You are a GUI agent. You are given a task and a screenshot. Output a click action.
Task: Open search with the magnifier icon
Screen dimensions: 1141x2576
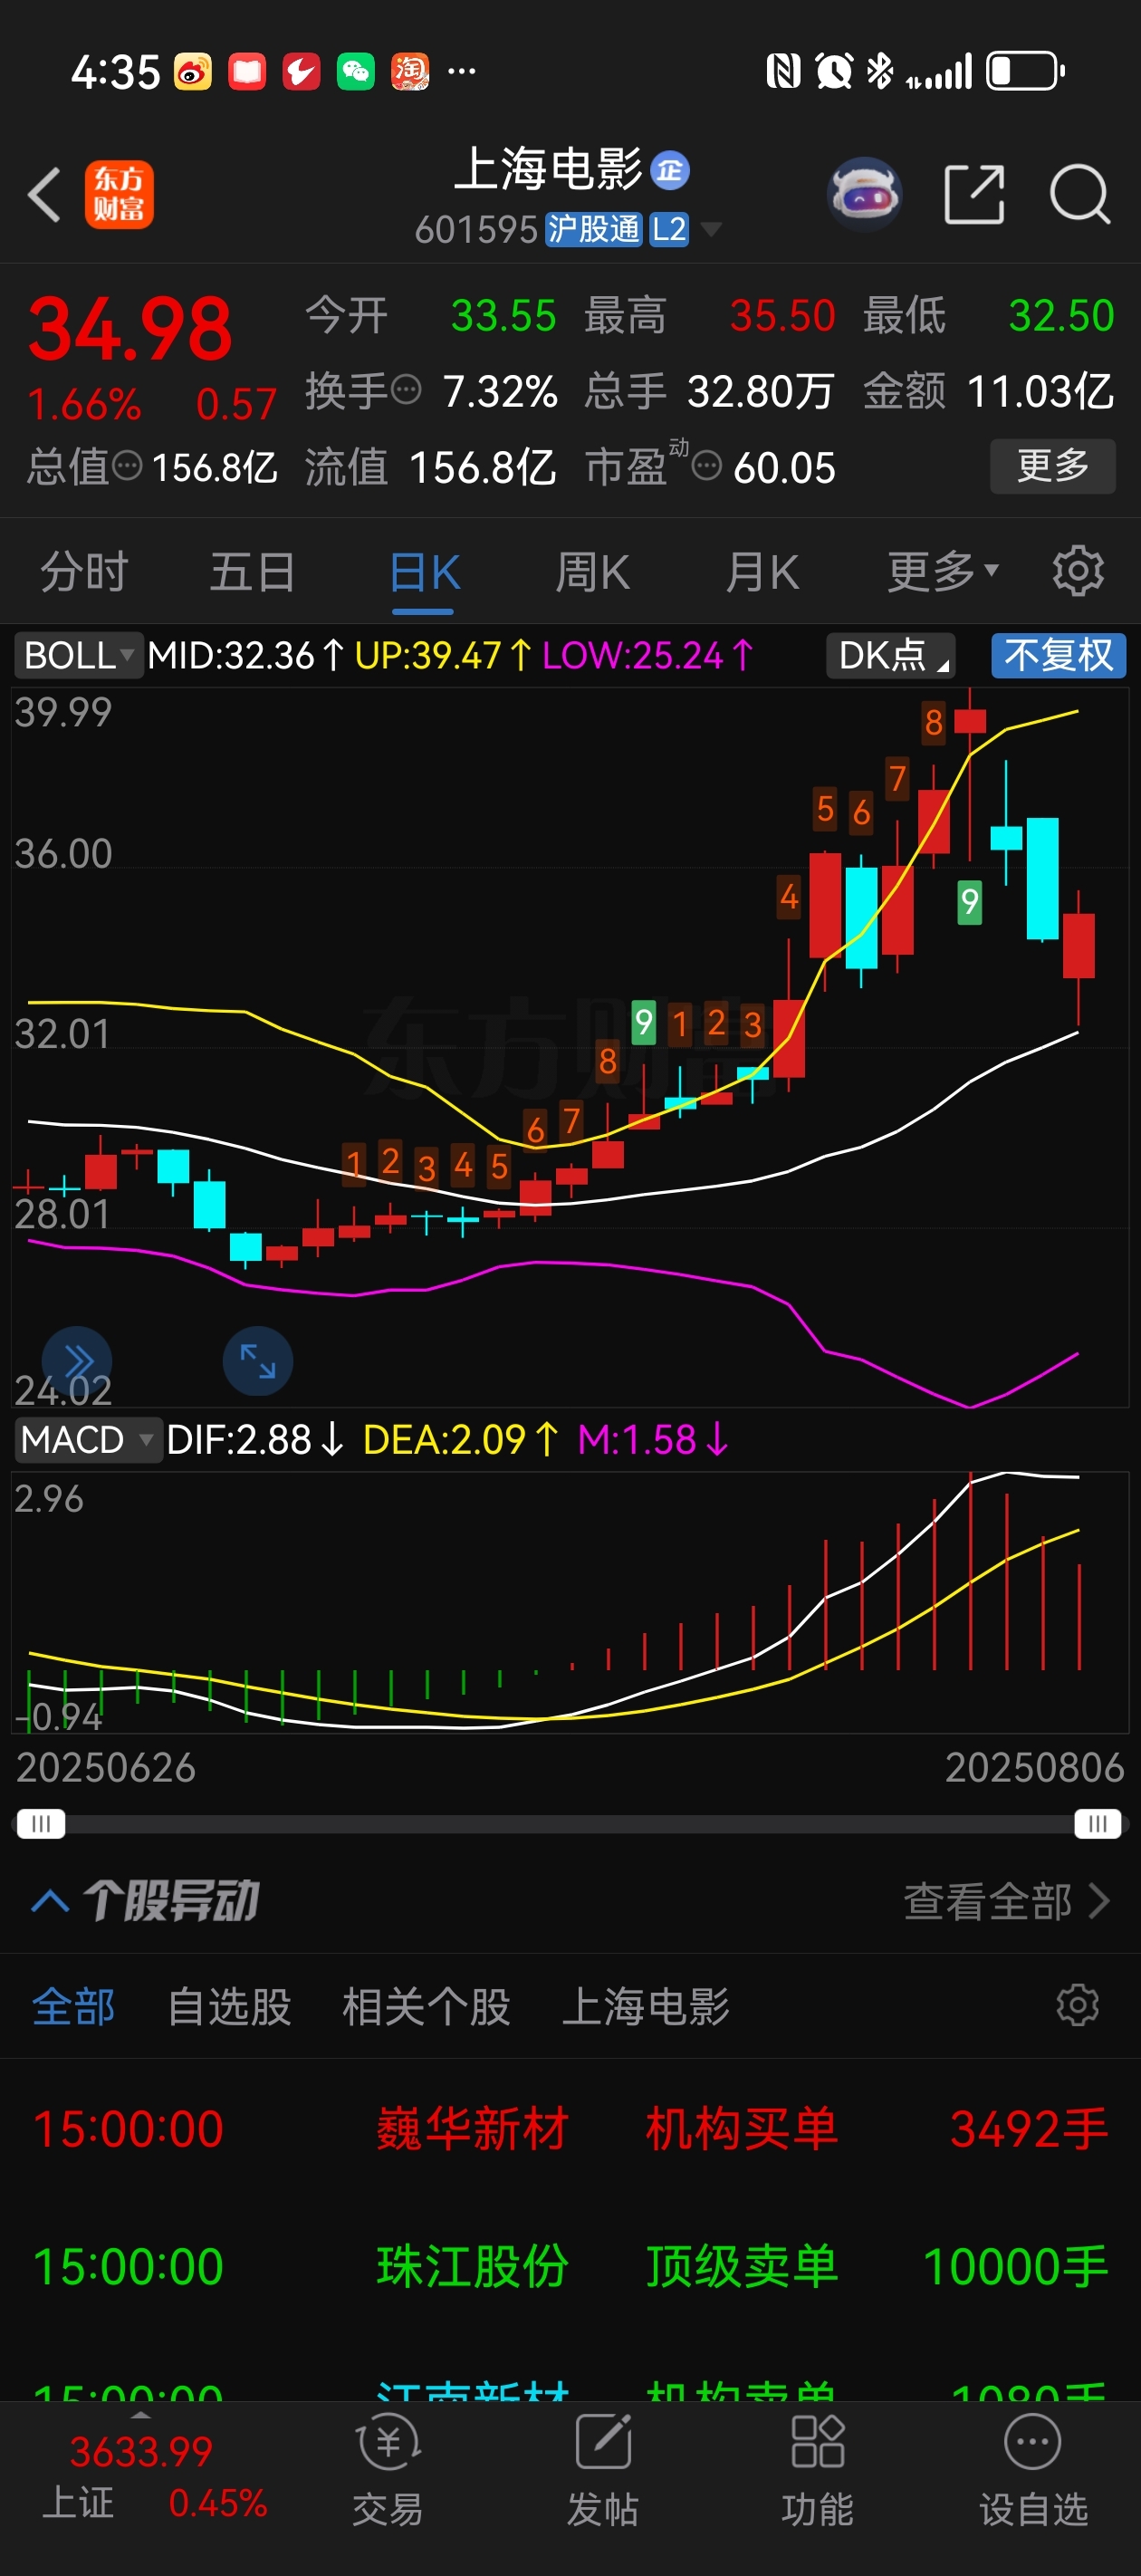(1080, 194)
